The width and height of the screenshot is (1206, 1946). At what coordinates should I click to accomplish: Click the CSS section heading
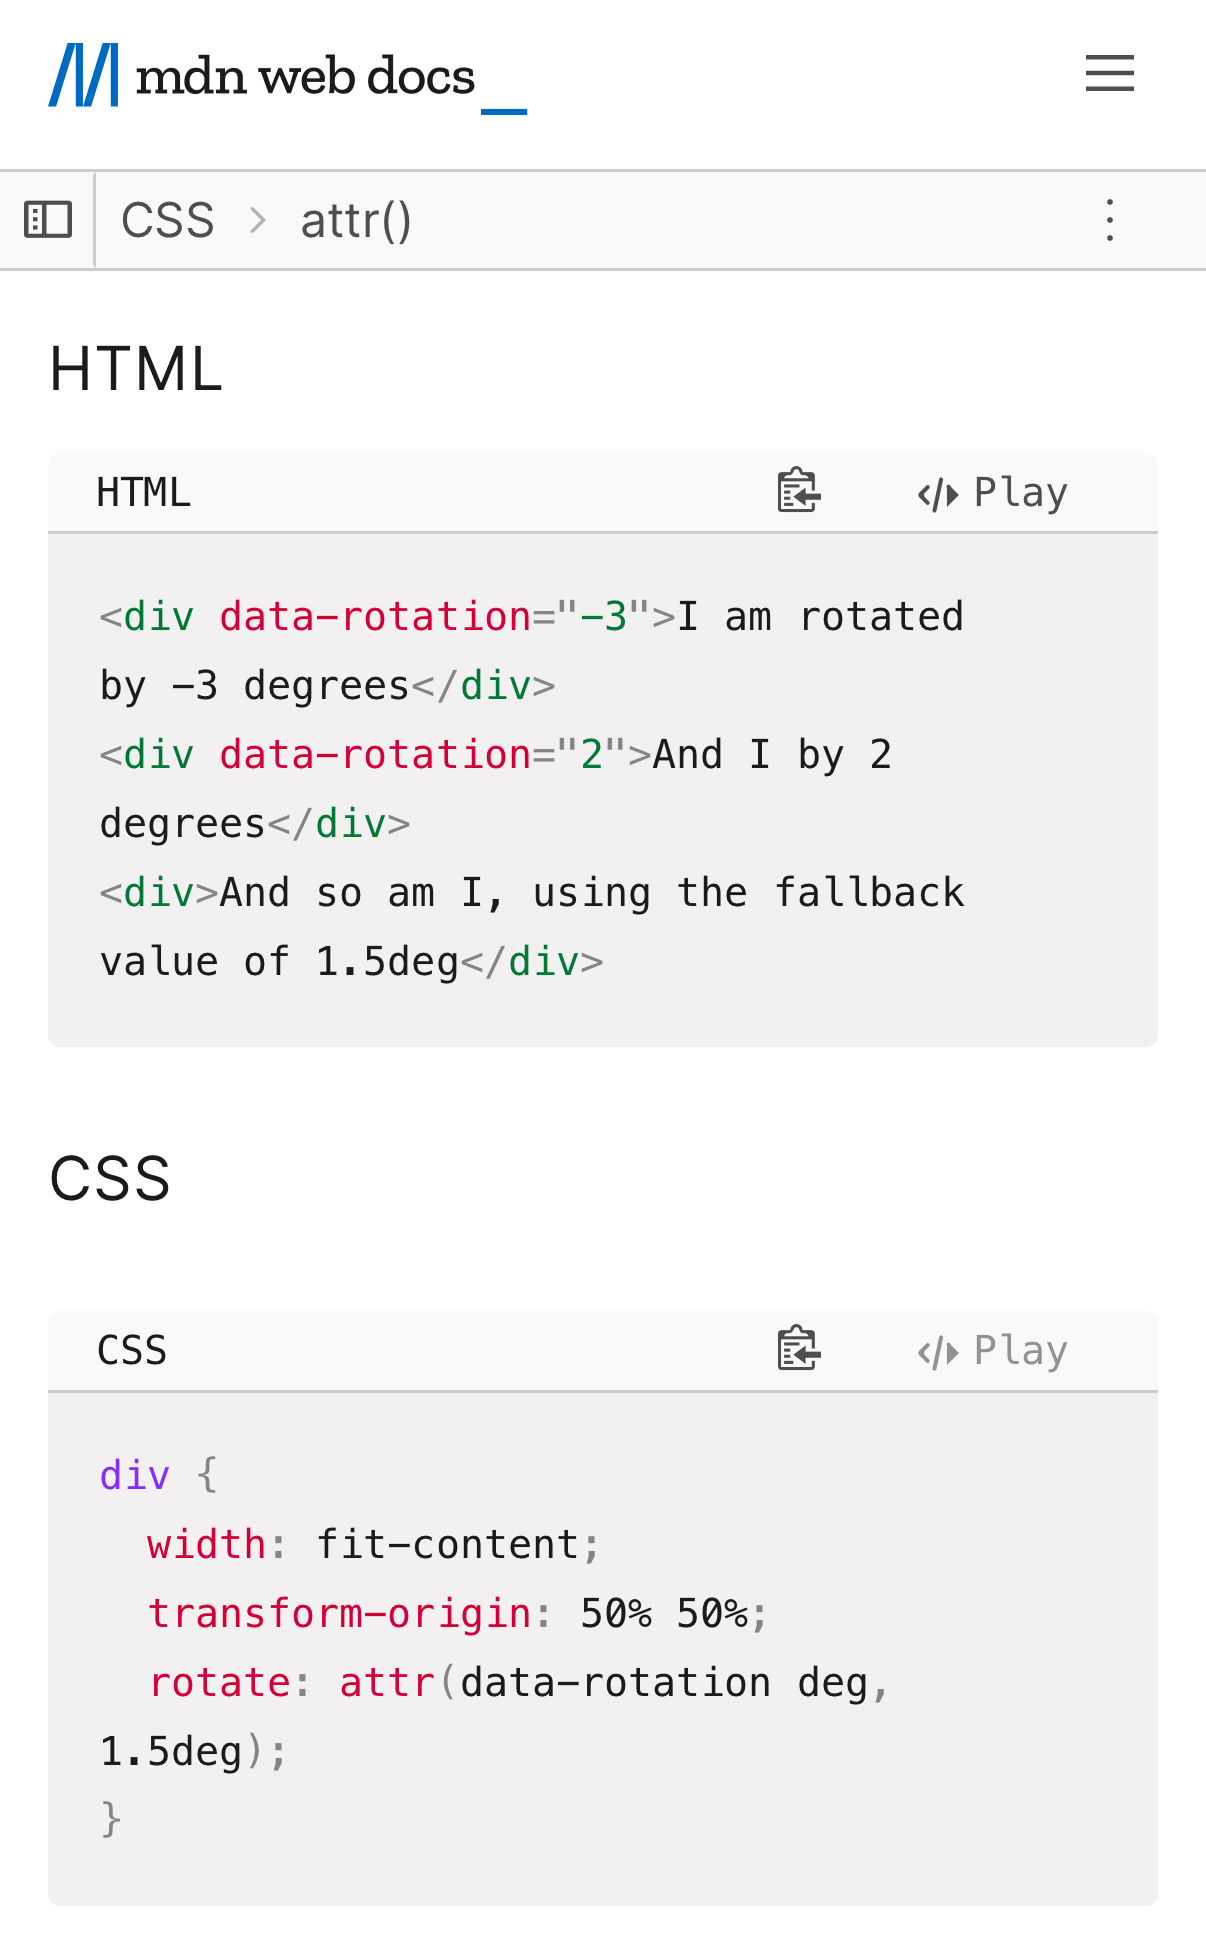110,1178
